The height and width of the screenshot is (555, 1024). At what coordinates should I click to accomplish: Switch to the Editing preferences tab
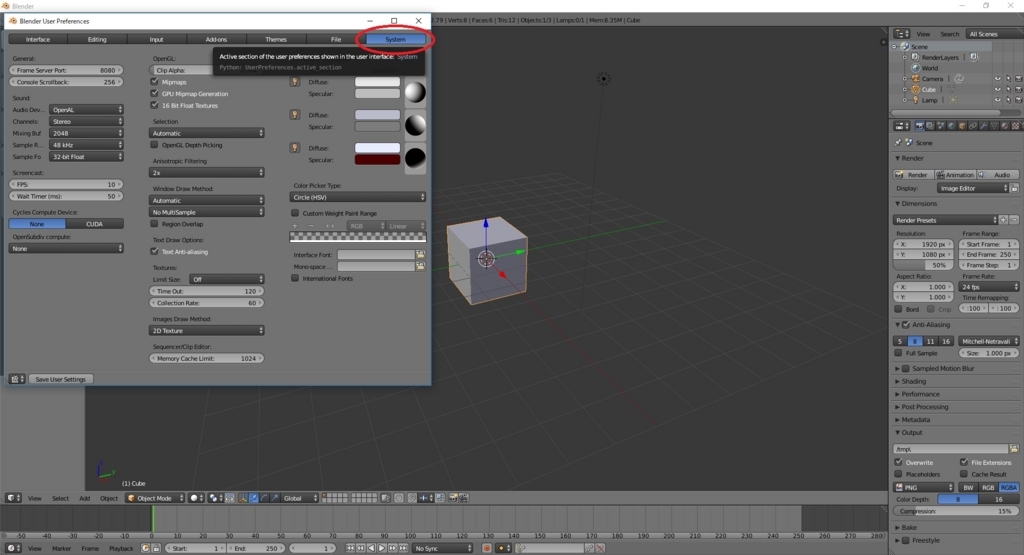coord(97,39)
